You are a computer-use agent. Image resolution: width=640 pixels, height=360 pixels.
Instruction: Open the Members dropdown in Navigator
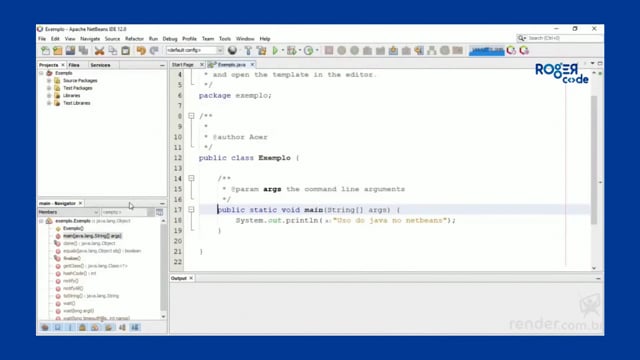(69, 212)
